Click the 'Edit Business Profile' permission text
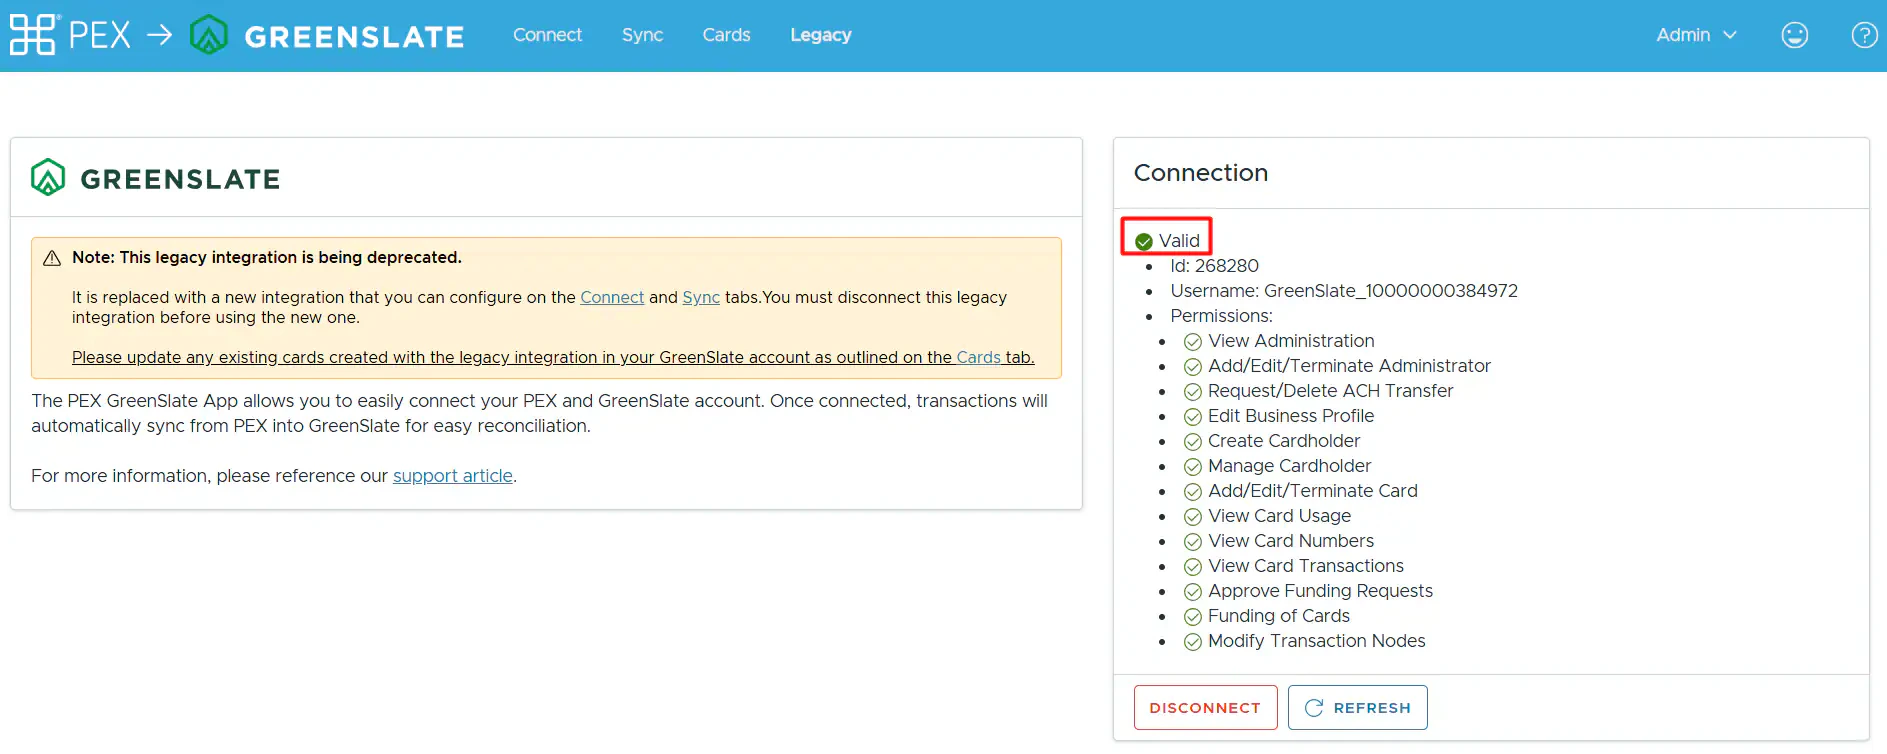 (x=1291, y=416)
